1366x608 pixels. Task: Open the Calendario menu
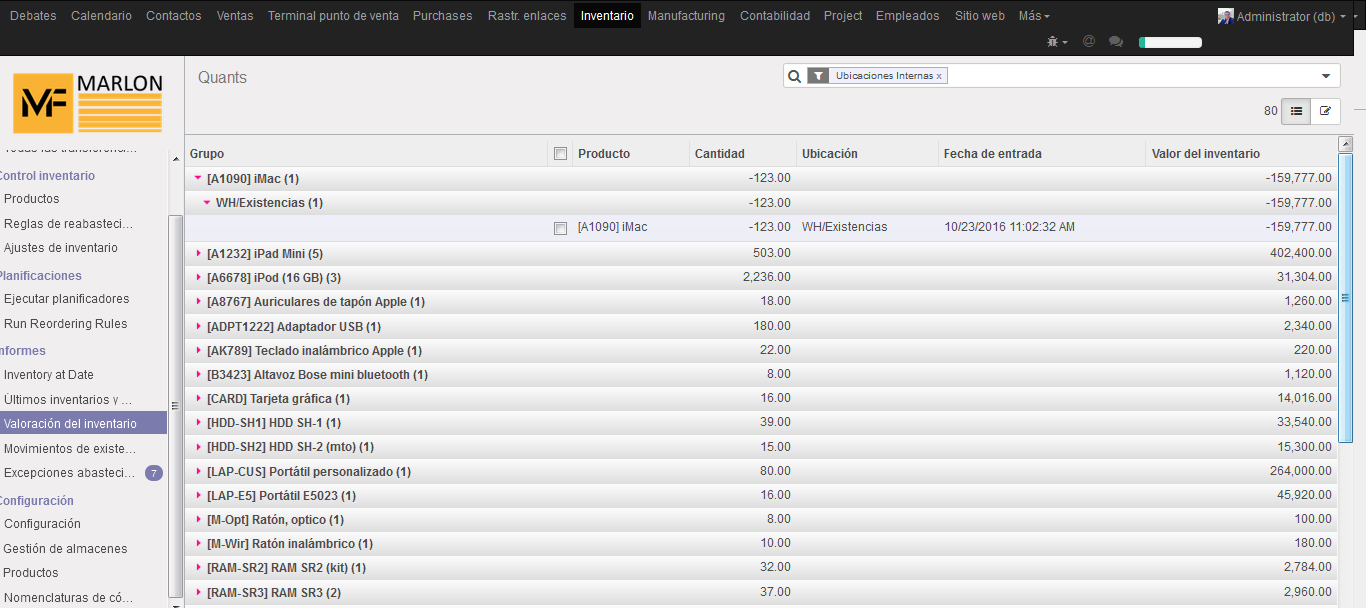[101, 16]
